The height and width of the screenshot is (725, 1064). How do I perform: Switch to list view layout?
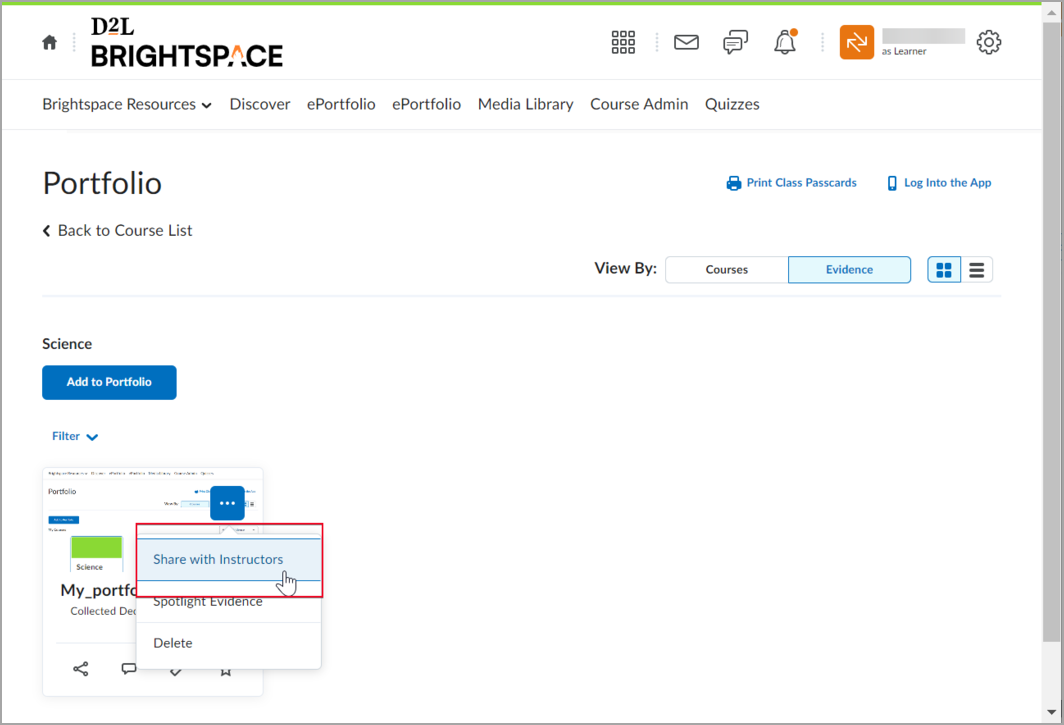tap(976, 269)
